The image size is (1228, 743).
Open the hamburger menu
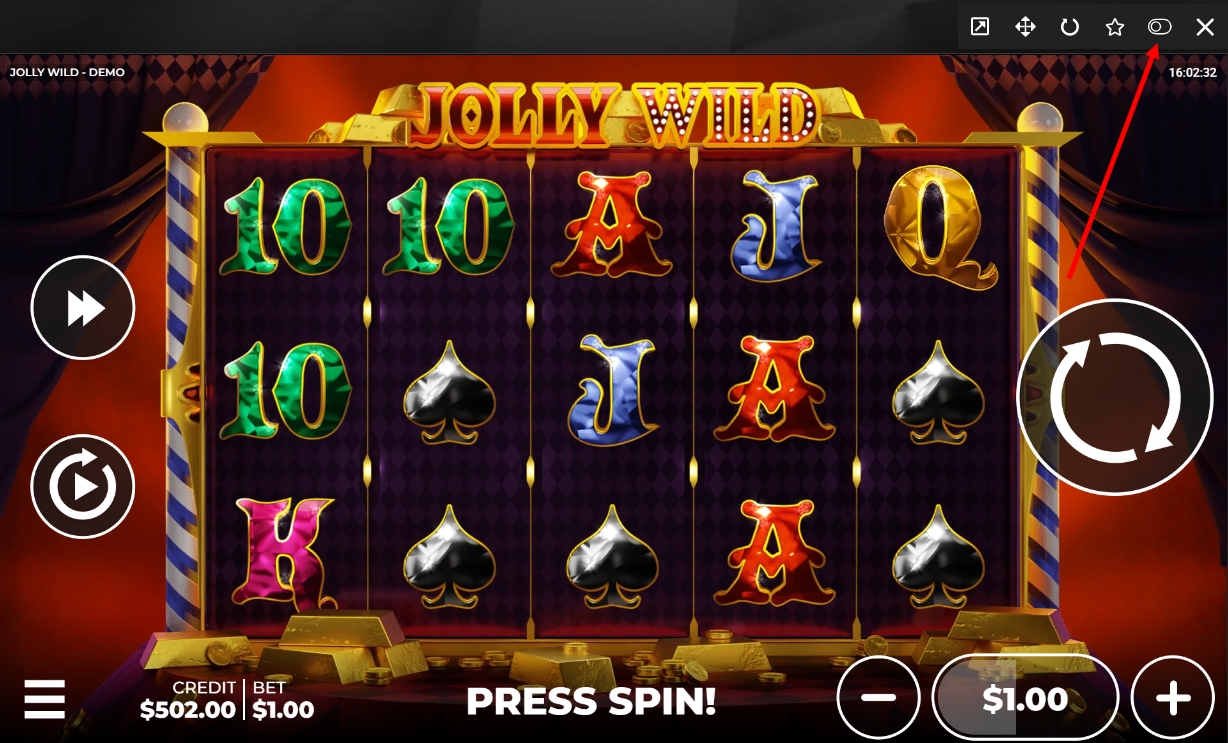pos(45,699)
